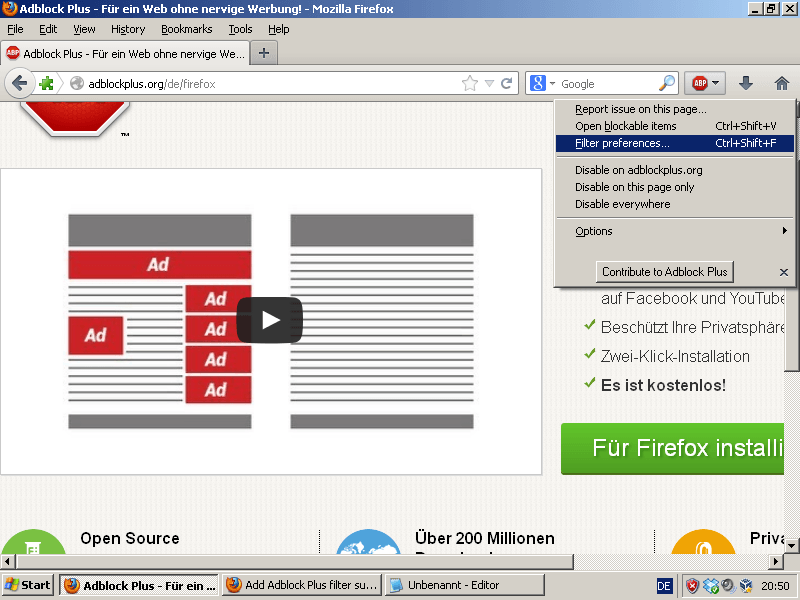Viewport: 800px width, 600px height.
Task: Open a new tab with the plus button
Action: click(x=264, y=53)
